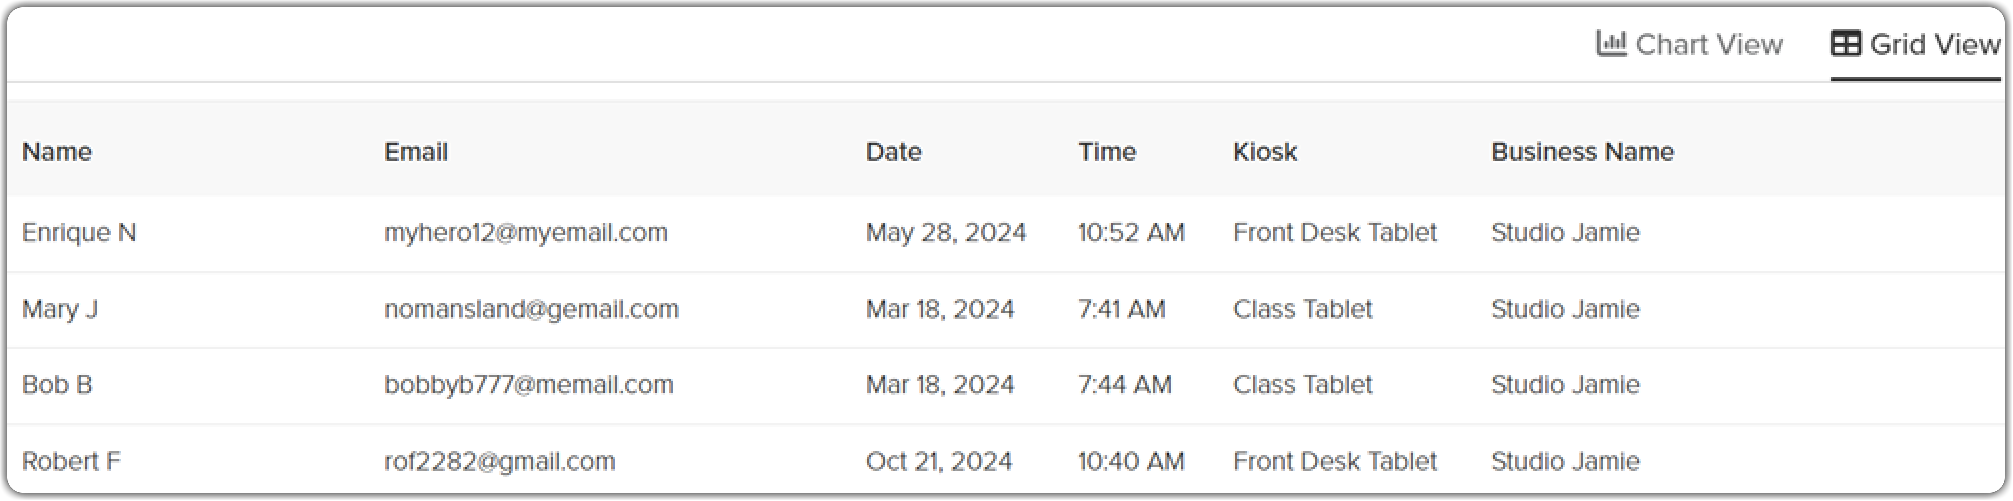
Task: Select the Grid View tab
Action: pyautogui.click(x=1916, y=44)
